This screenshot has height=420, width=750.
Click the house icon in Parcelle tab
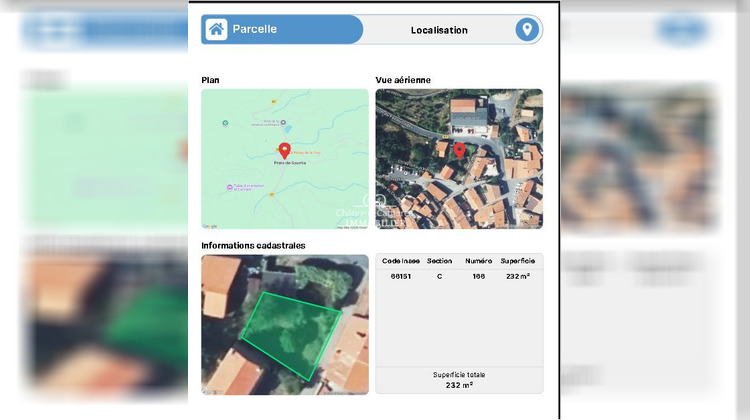(x=216, y=29)
